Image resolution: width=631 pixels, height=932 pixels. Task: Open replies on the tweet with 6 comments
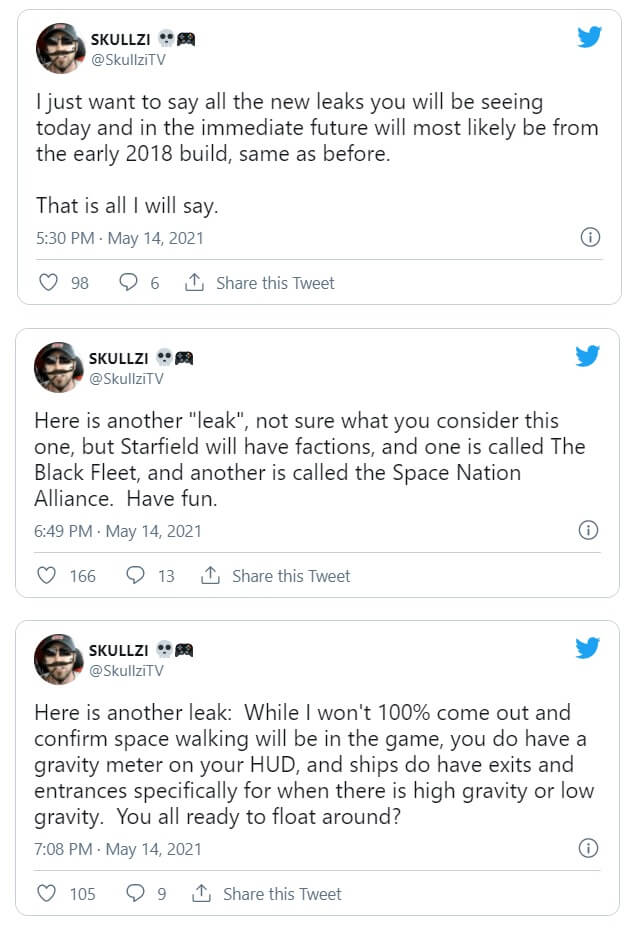[x=128, y=283]
